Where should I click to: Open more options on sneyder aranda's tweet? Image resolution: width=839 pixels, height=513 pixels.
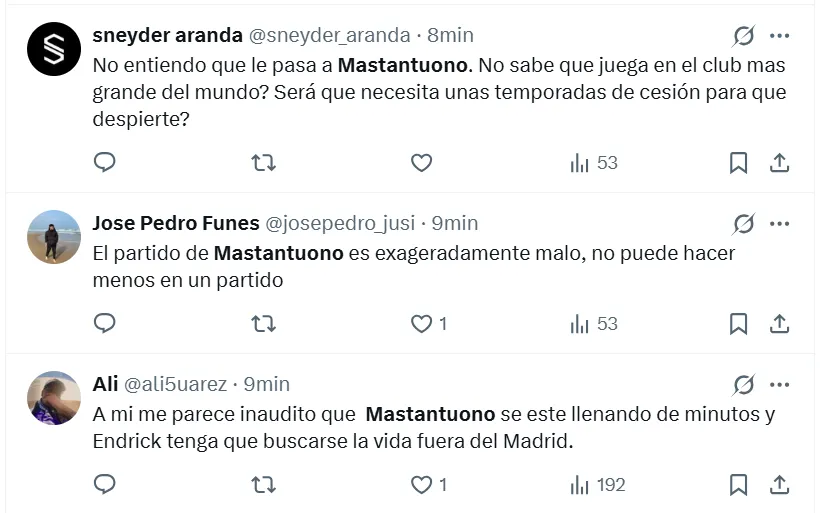click(x=780, y=36)
